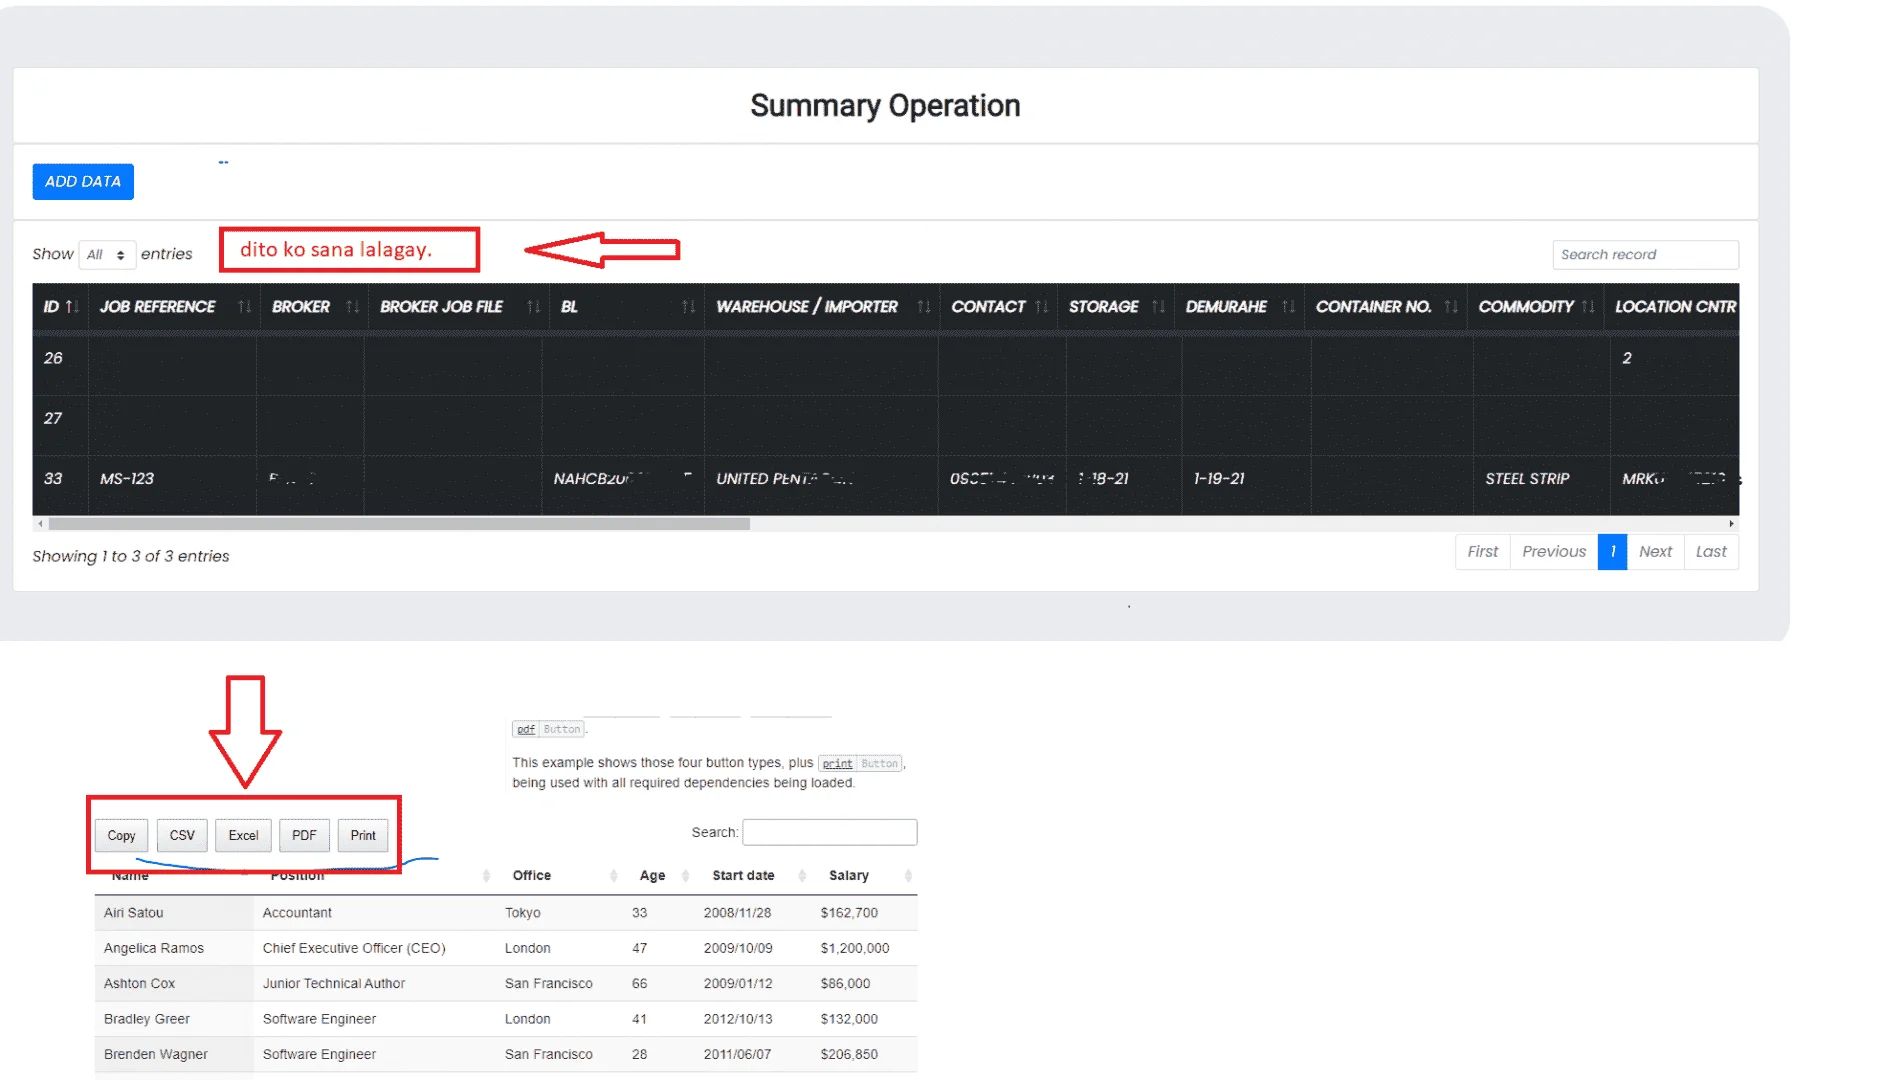This screenshot has width=1904, height=1080.
Task: Click the LOCATION CNTR column header
Action: (1675, 307)
